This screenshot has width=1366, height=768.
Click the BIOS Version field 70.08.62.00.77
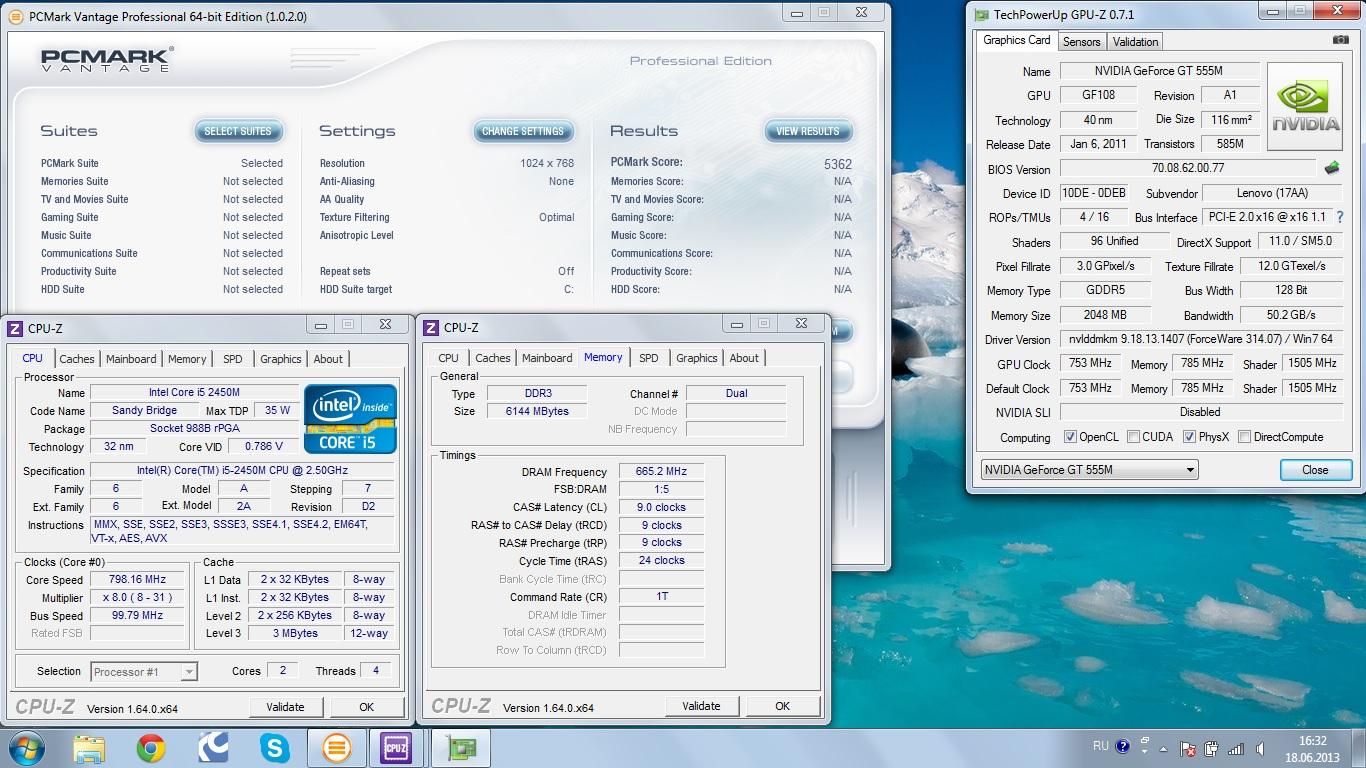pos(1188,169)
